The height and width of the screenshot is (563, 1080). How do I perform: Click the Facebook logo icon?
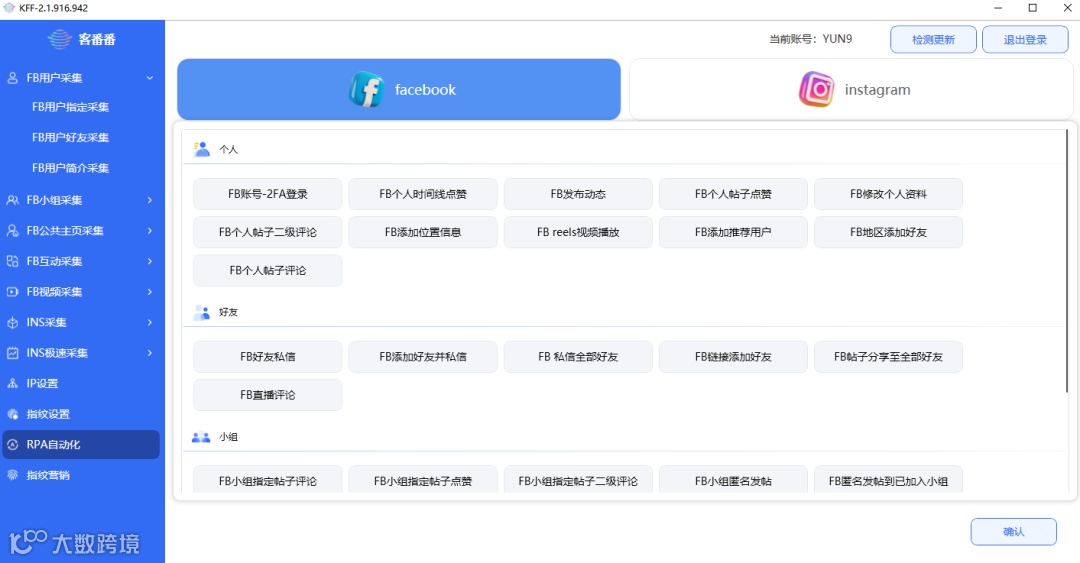366,90
